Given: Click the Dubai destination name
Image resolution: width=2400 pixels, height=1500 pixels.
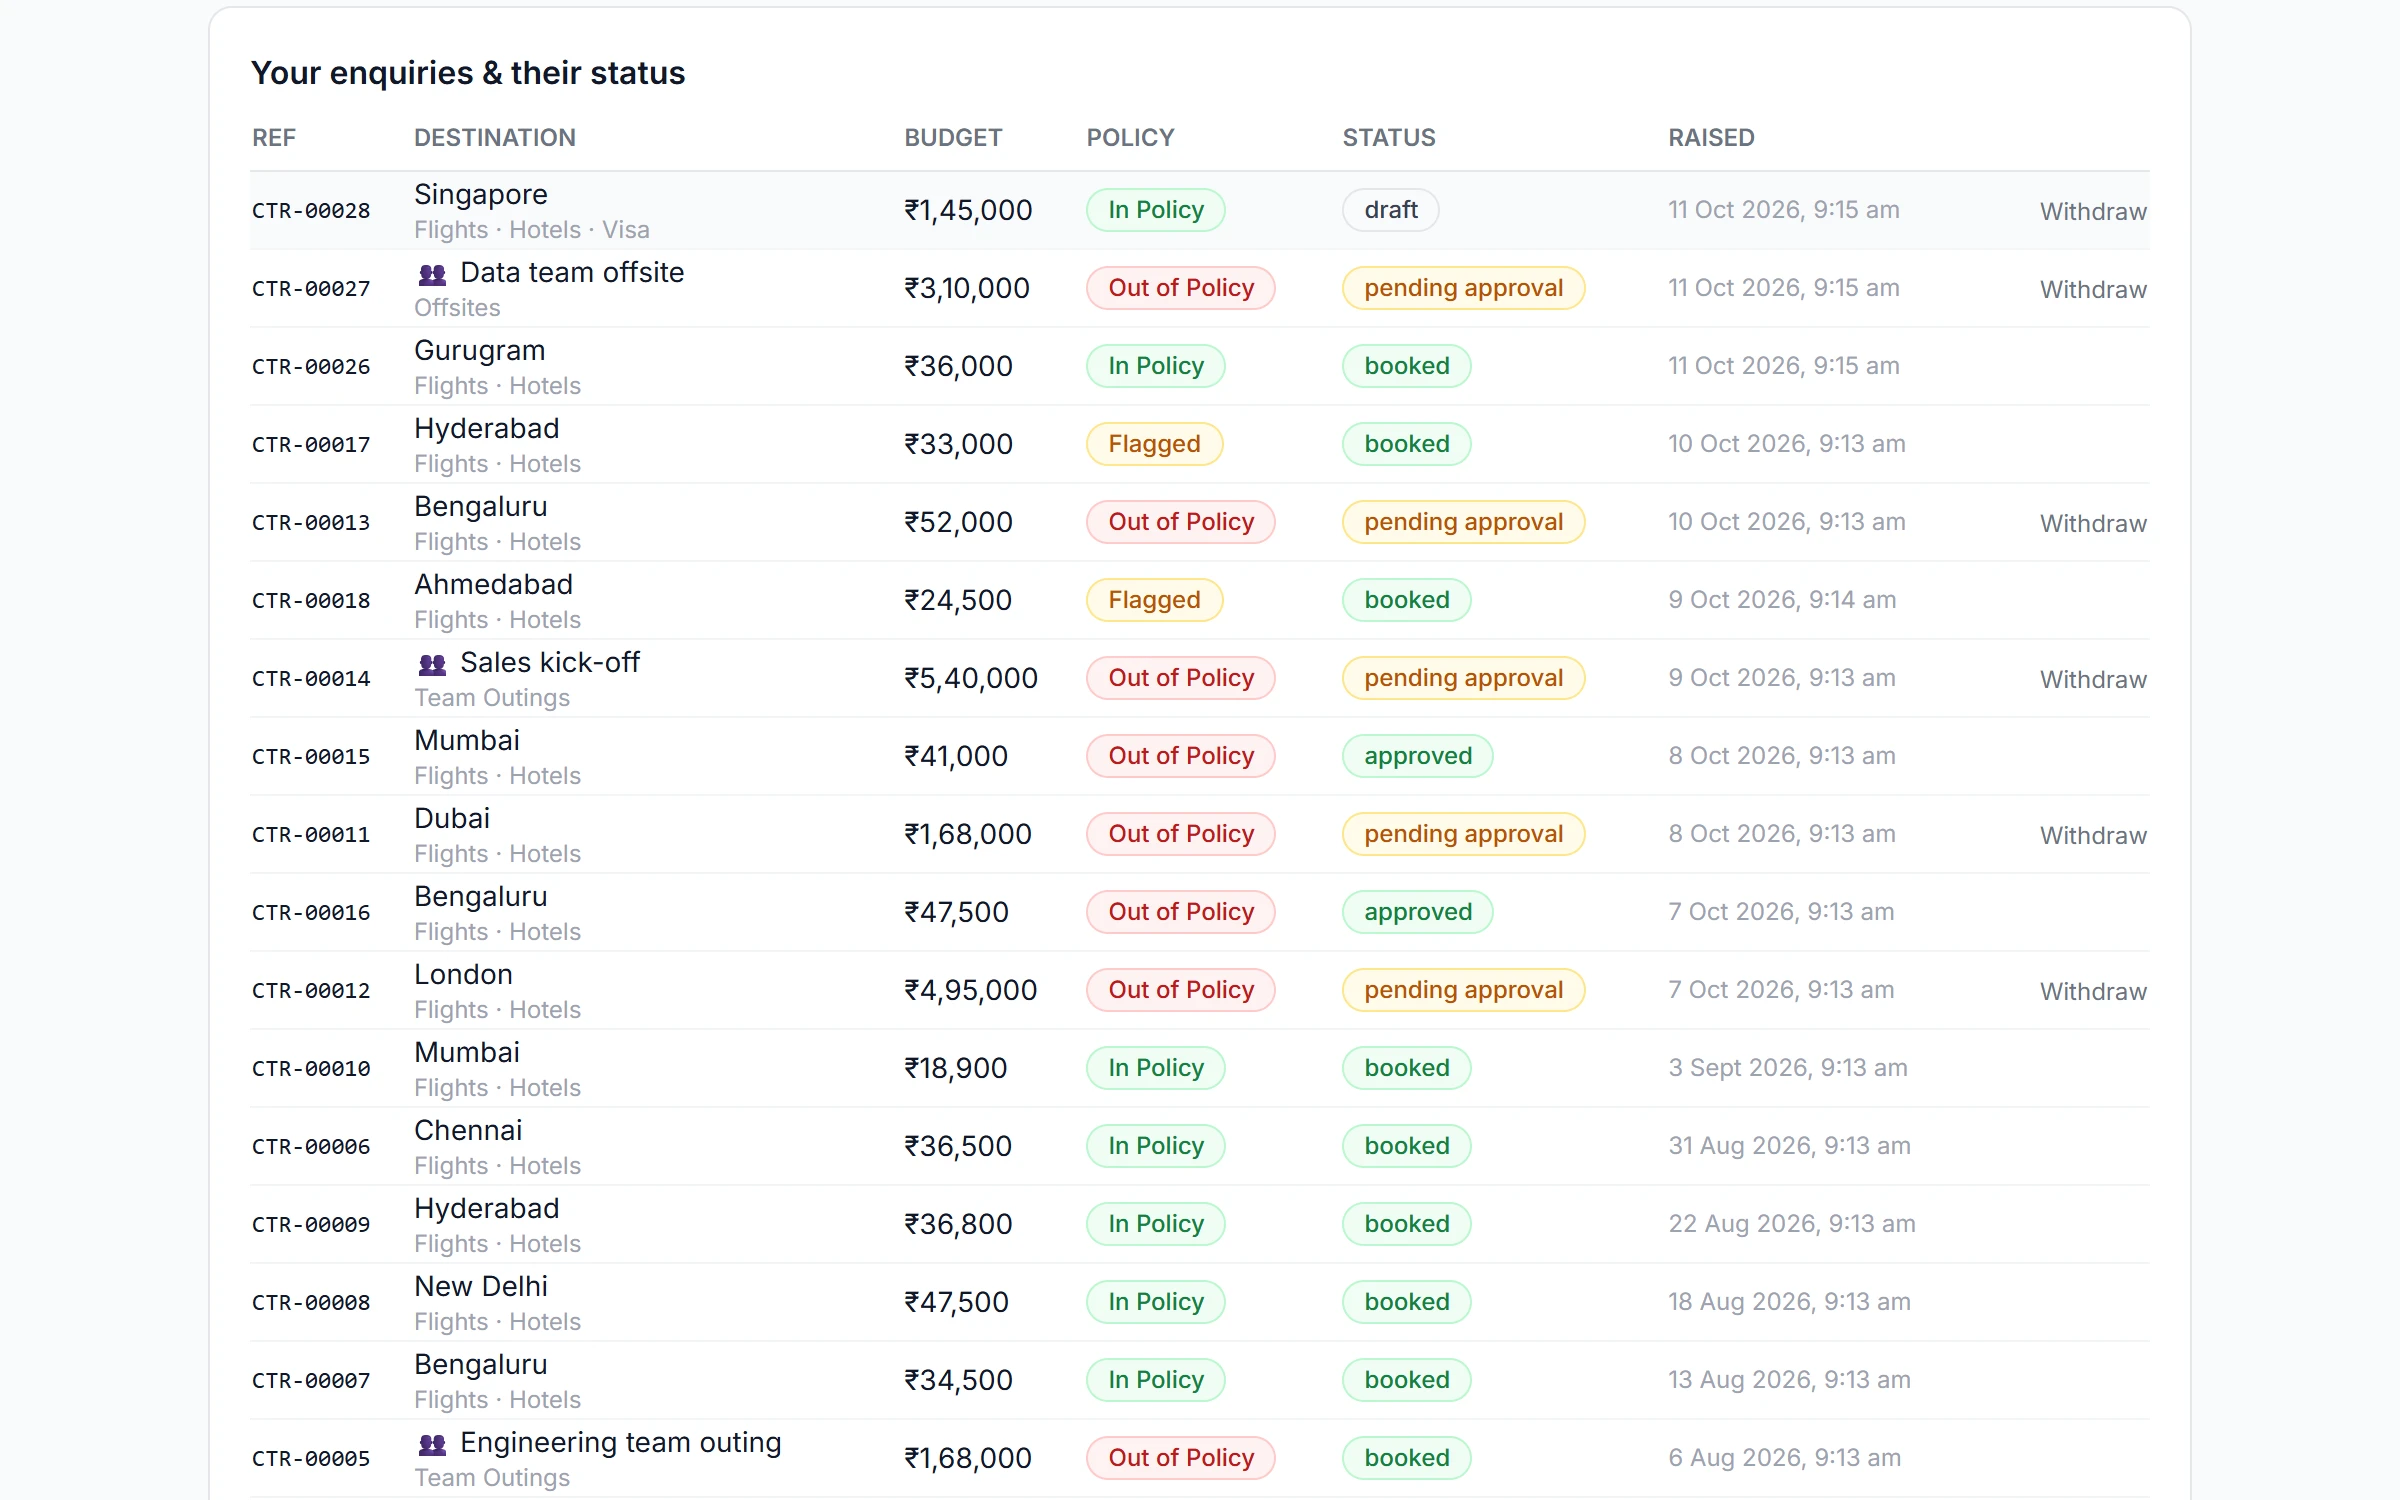Looking at the screenshot, I should (x=452, y=819).
